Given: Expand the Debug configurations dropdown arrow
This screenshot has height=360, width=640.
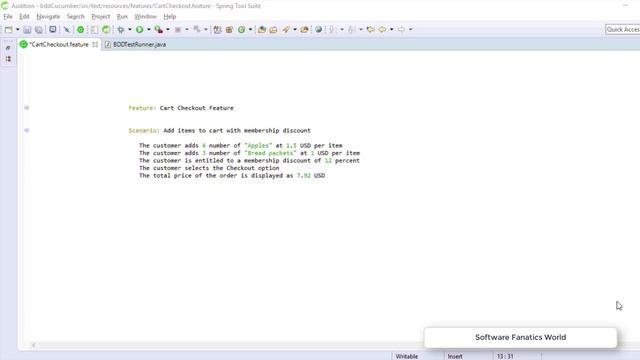Looking at the screenshot, I should tap(130, 29).
